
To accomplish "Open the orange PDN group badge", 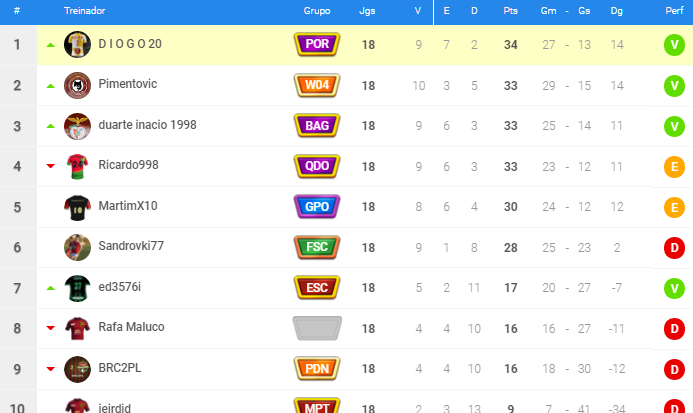I will pyautogui.click(x=317, y=369).
